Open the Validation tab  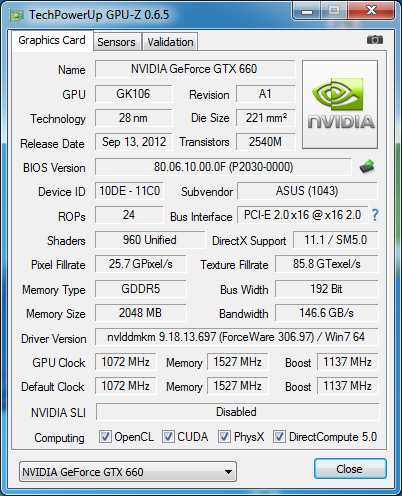point(170,42)
